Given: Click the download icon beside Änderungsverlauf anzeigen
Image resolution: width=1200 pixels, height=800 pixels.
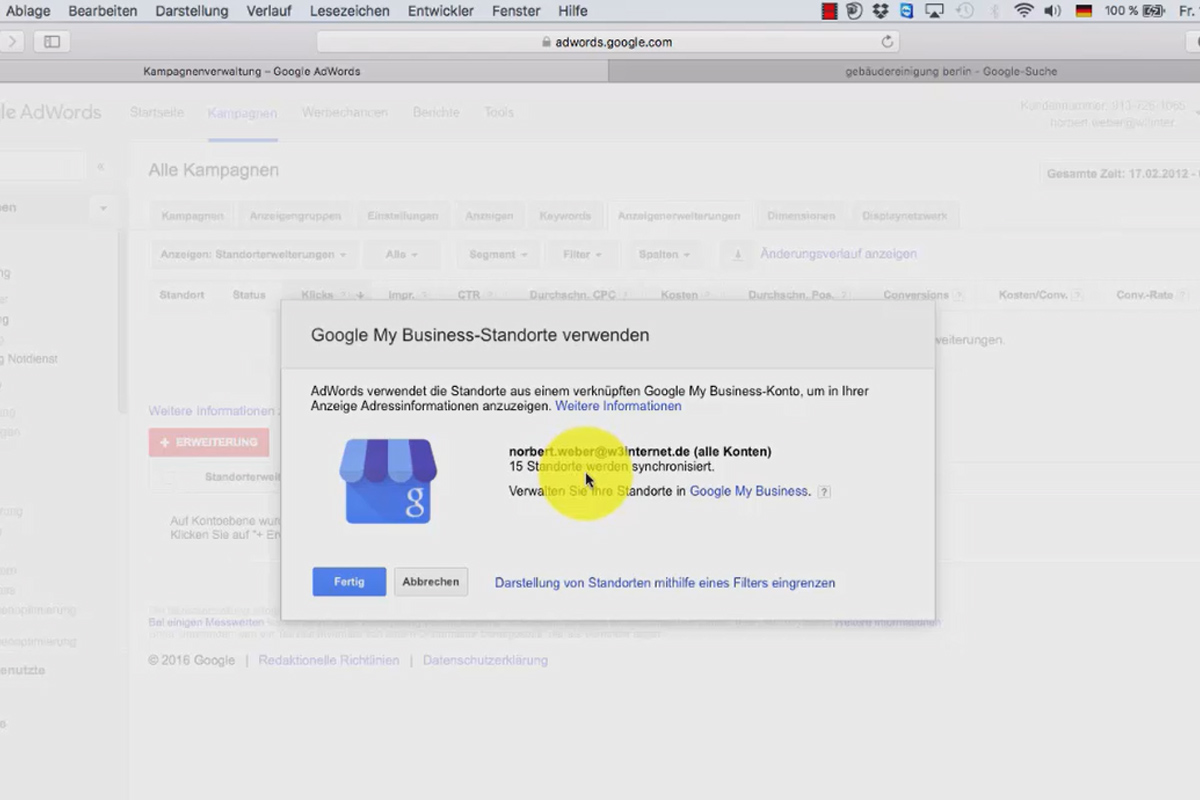Looking at the screenshot, I should click(x=737, y=254).
